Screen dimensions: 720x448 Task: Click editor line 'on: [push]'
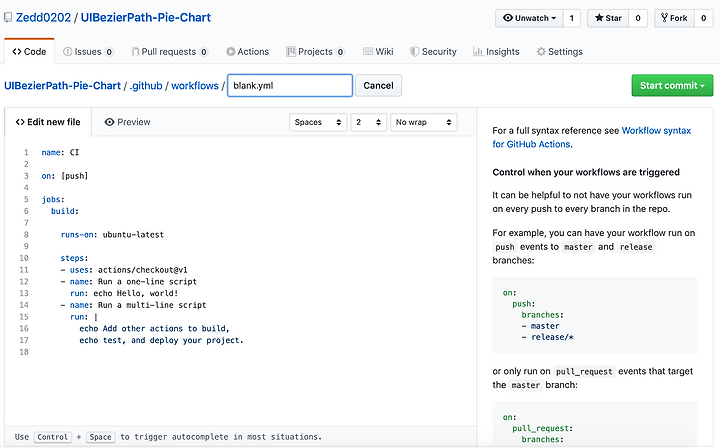point(65,176)
